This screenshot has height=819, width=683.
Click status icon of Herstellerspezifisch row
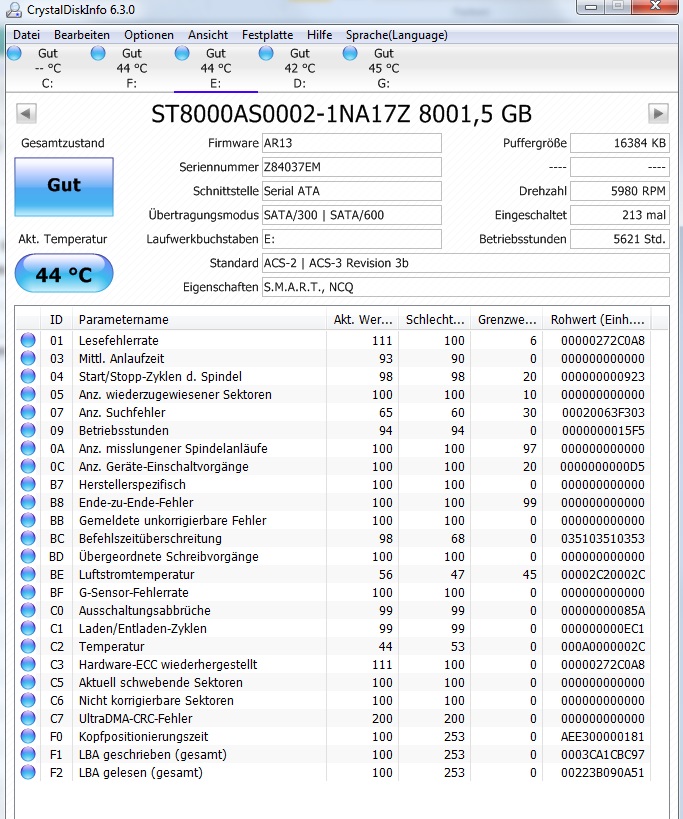(28, 484)
